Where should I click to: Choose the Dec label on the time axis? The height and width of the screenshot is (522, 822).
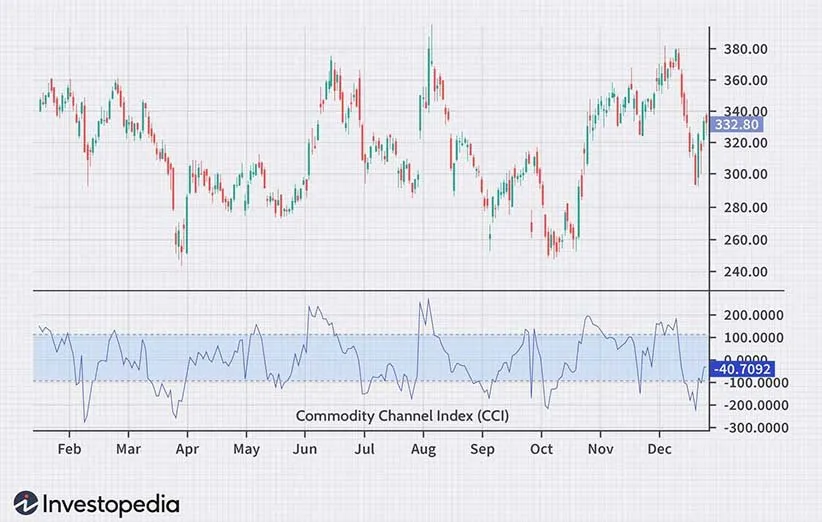(659, 450)
